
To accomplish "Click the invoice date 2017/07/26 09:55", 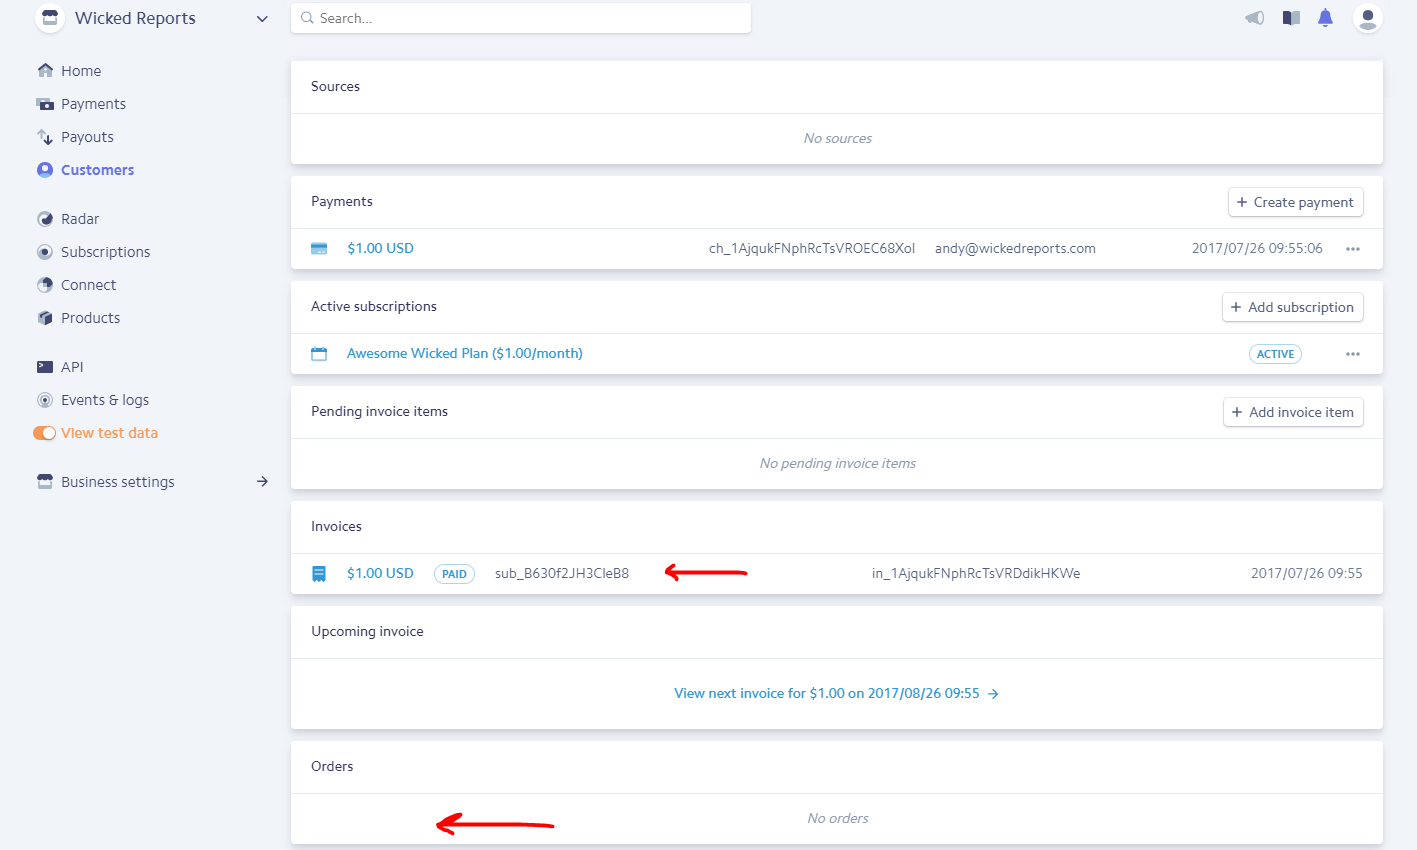I will click(x=1306, y=573).
